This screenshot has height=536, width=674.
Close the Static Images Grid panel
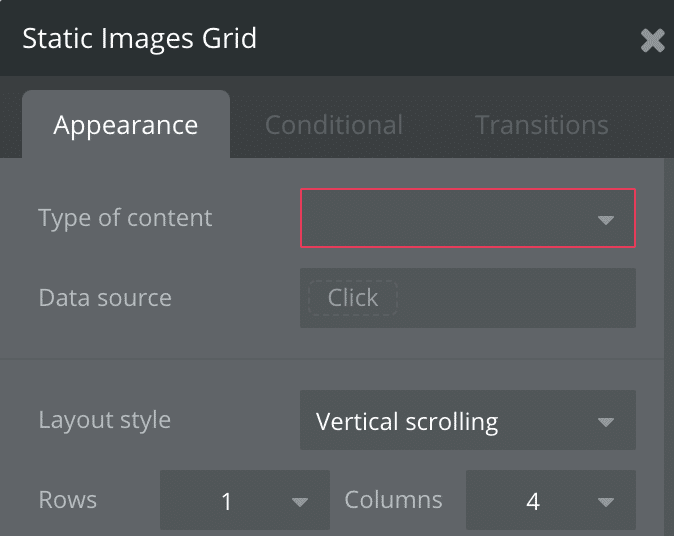pos(652,40)
